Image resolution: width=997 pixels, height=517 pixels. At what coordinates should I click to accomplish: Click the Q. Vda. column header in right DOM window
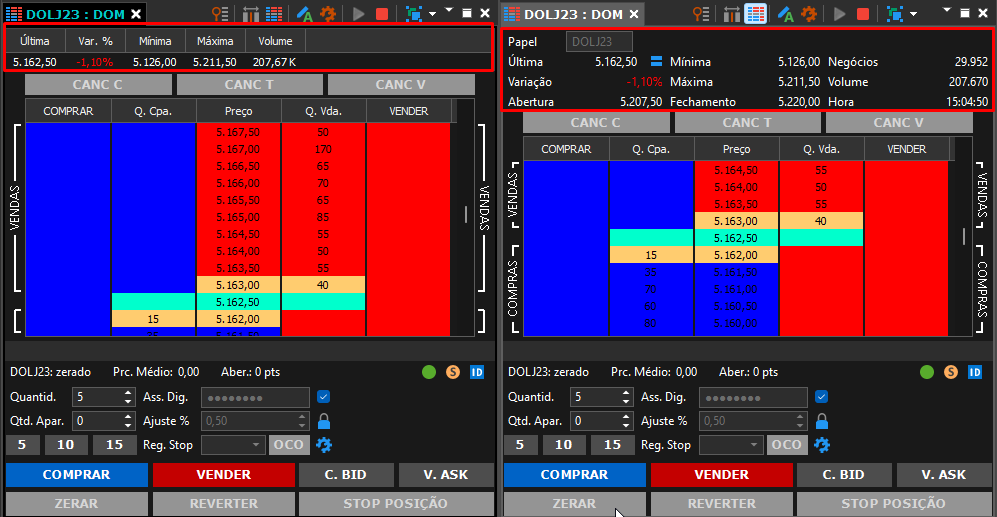pyautogui.click(x=822, y=149)
